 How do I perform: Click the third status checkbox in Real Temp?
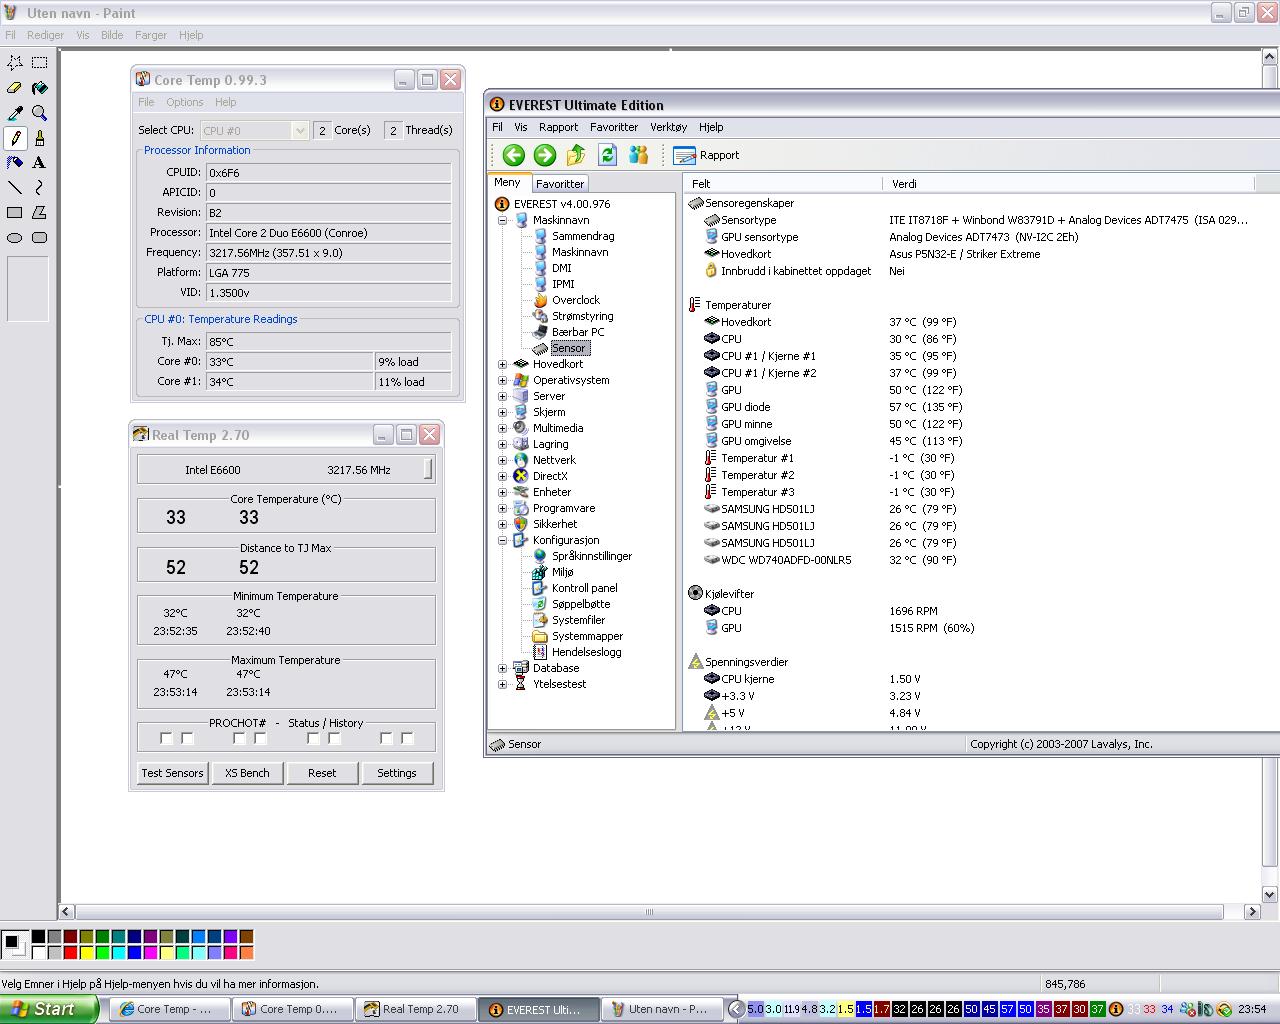(x=239, y=738)
